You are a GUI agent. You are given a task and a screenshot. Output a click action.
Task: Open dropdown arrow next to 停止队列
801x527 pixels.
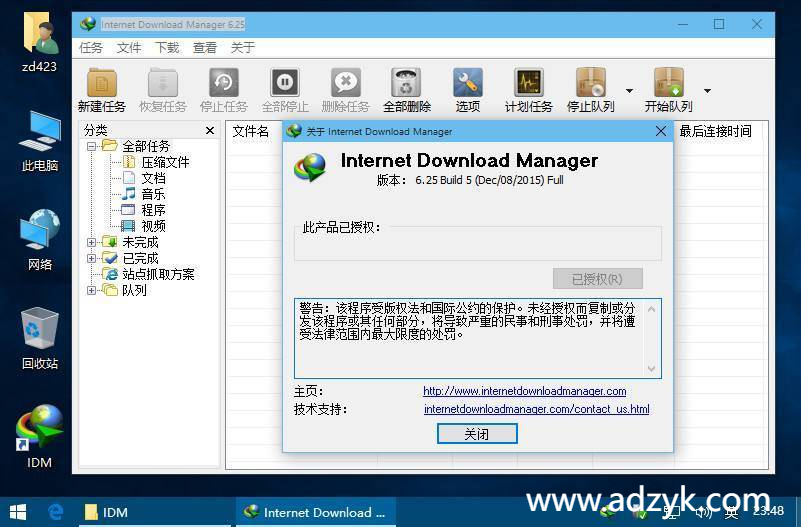pos(629,91)
